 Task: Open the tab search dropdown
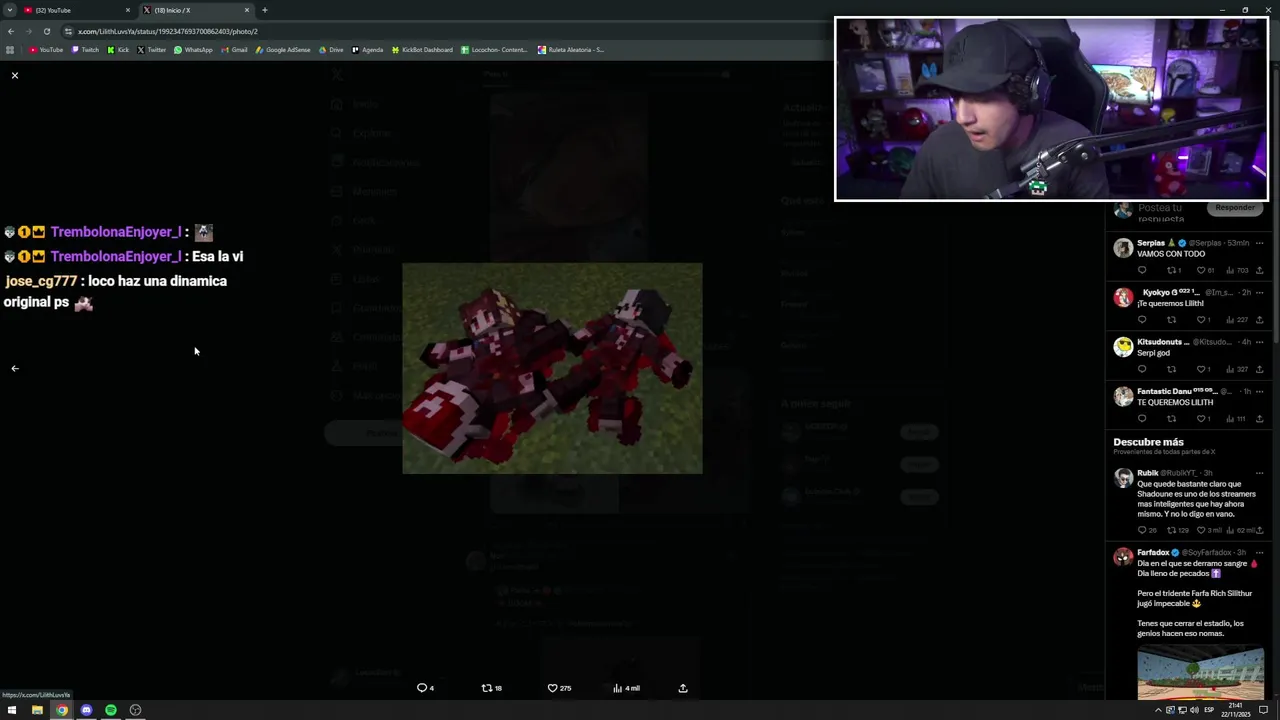click(9, 10)
